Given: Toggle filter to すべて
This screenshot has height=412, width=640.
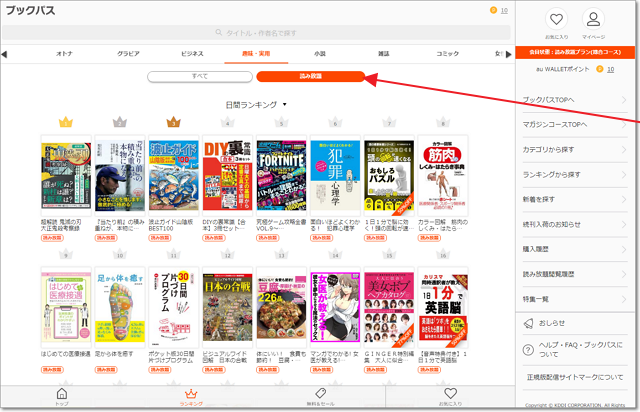Looking at the screenshot, I should click(x=200, y=76).
